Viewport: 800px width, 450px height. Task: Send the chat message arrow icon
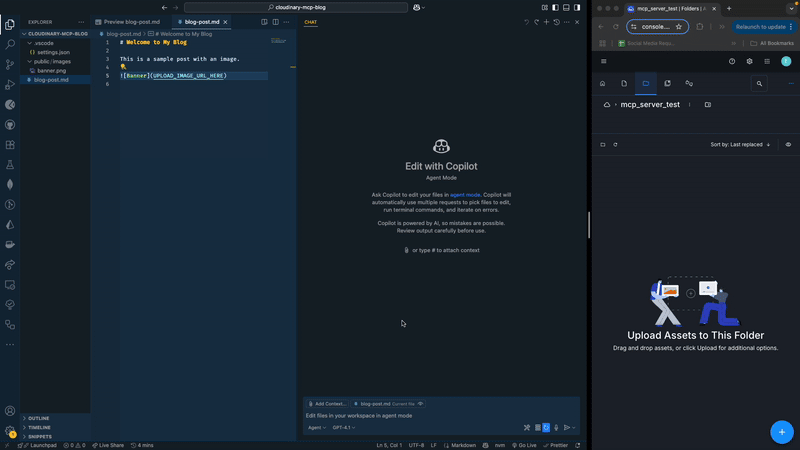click(x=566, y=428)
